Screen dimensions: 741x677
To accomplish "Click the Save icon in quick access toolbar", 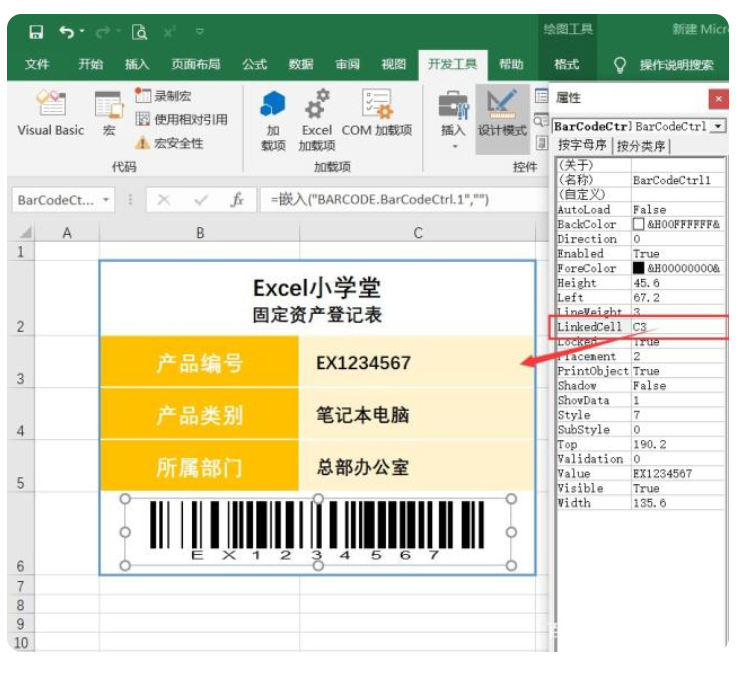I will click(x=36, y=32).
